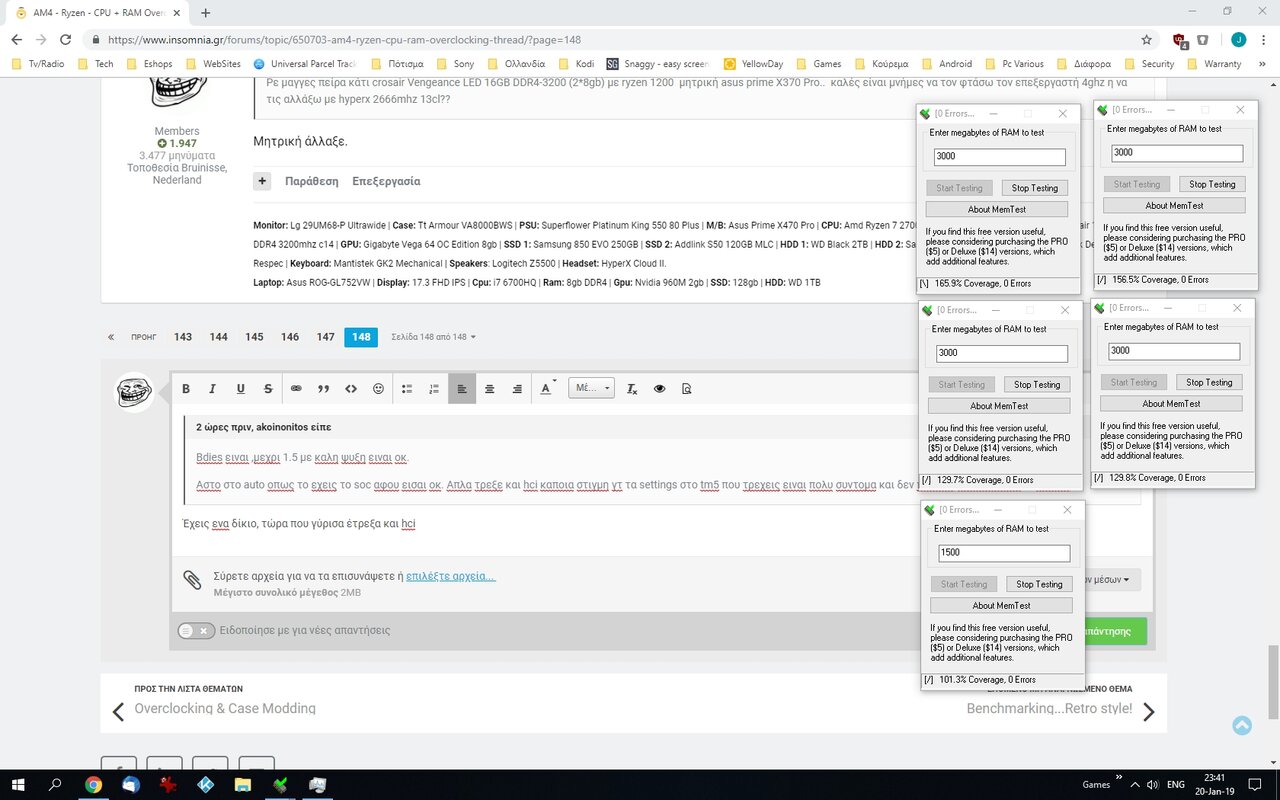Insert a numbered list in the editor
Image resolution: width=1280 pixels, height=800 pixels.
(x=434, y=389)
